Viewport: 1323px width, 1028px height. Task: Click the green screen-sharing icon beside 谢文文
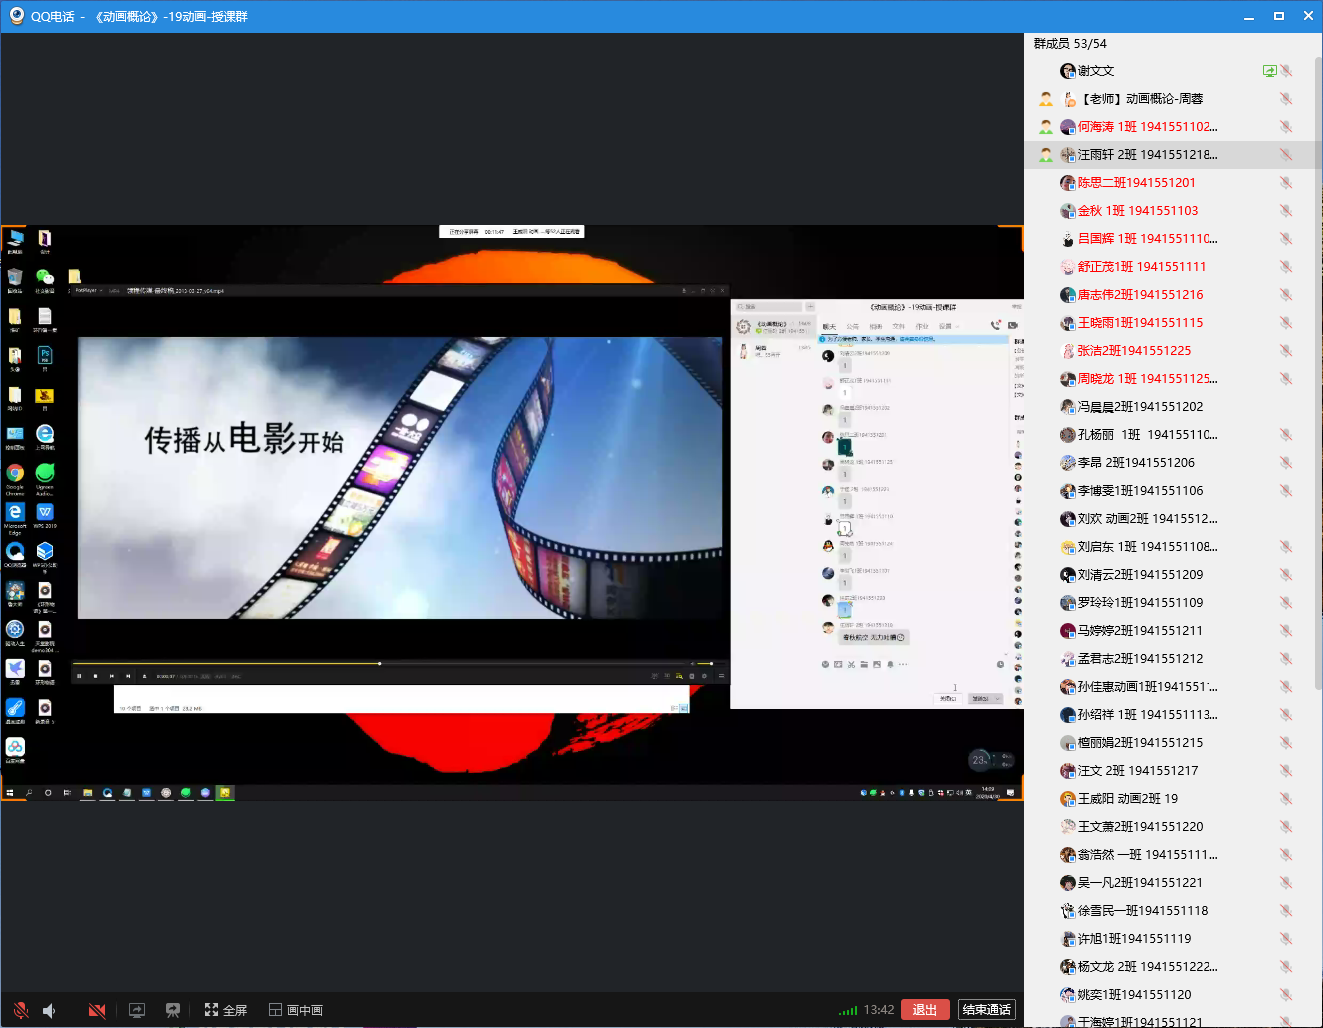click(1269, 71)
